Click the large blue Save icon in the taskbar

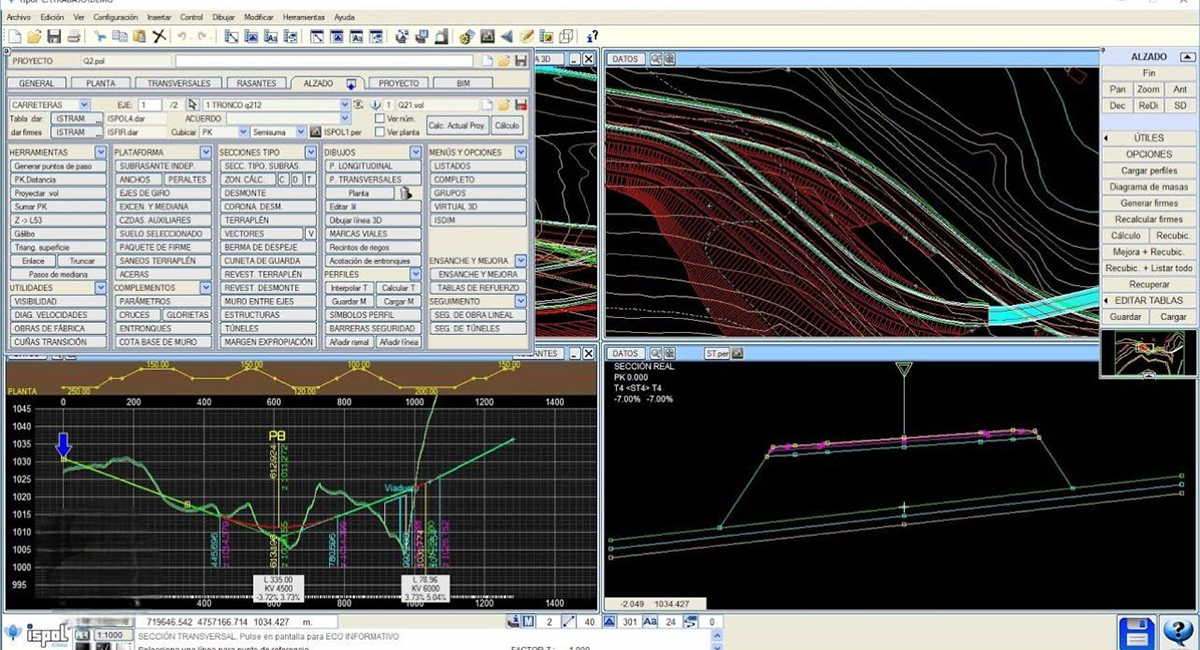click(x=1139, y=631)
